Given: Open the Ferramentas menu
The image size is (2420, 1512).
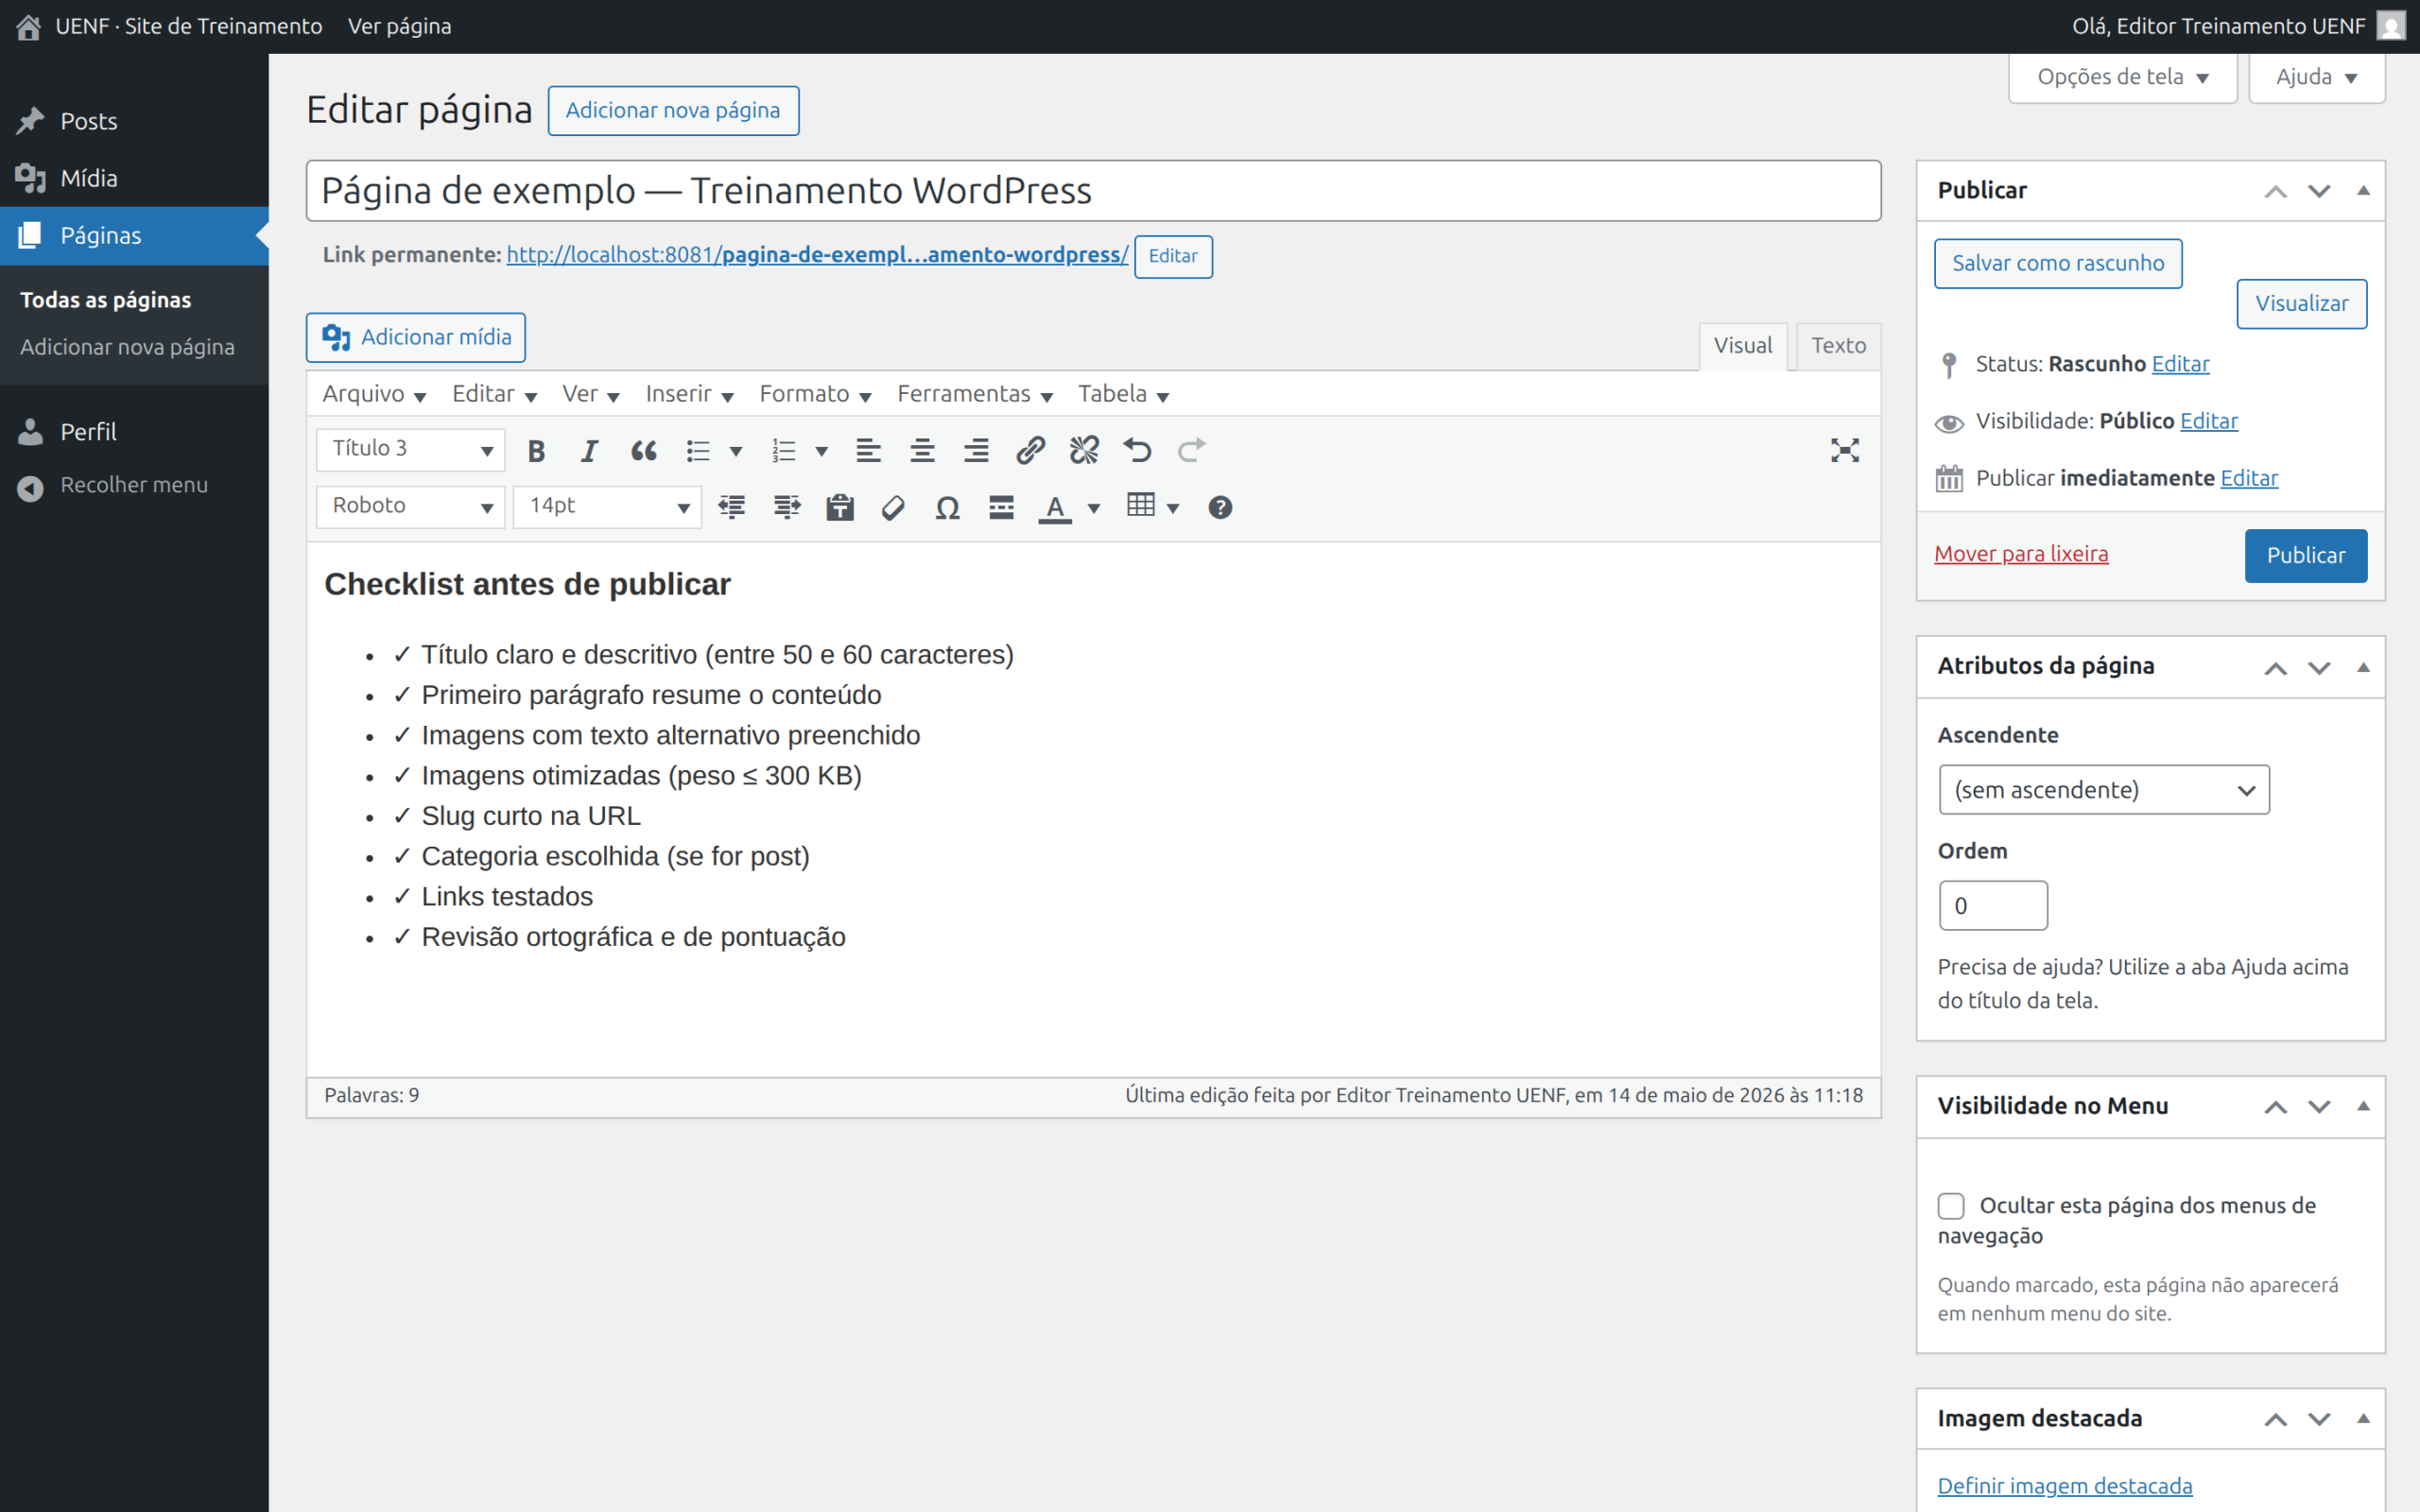Looking at the screenshot, I should [975, 394].
